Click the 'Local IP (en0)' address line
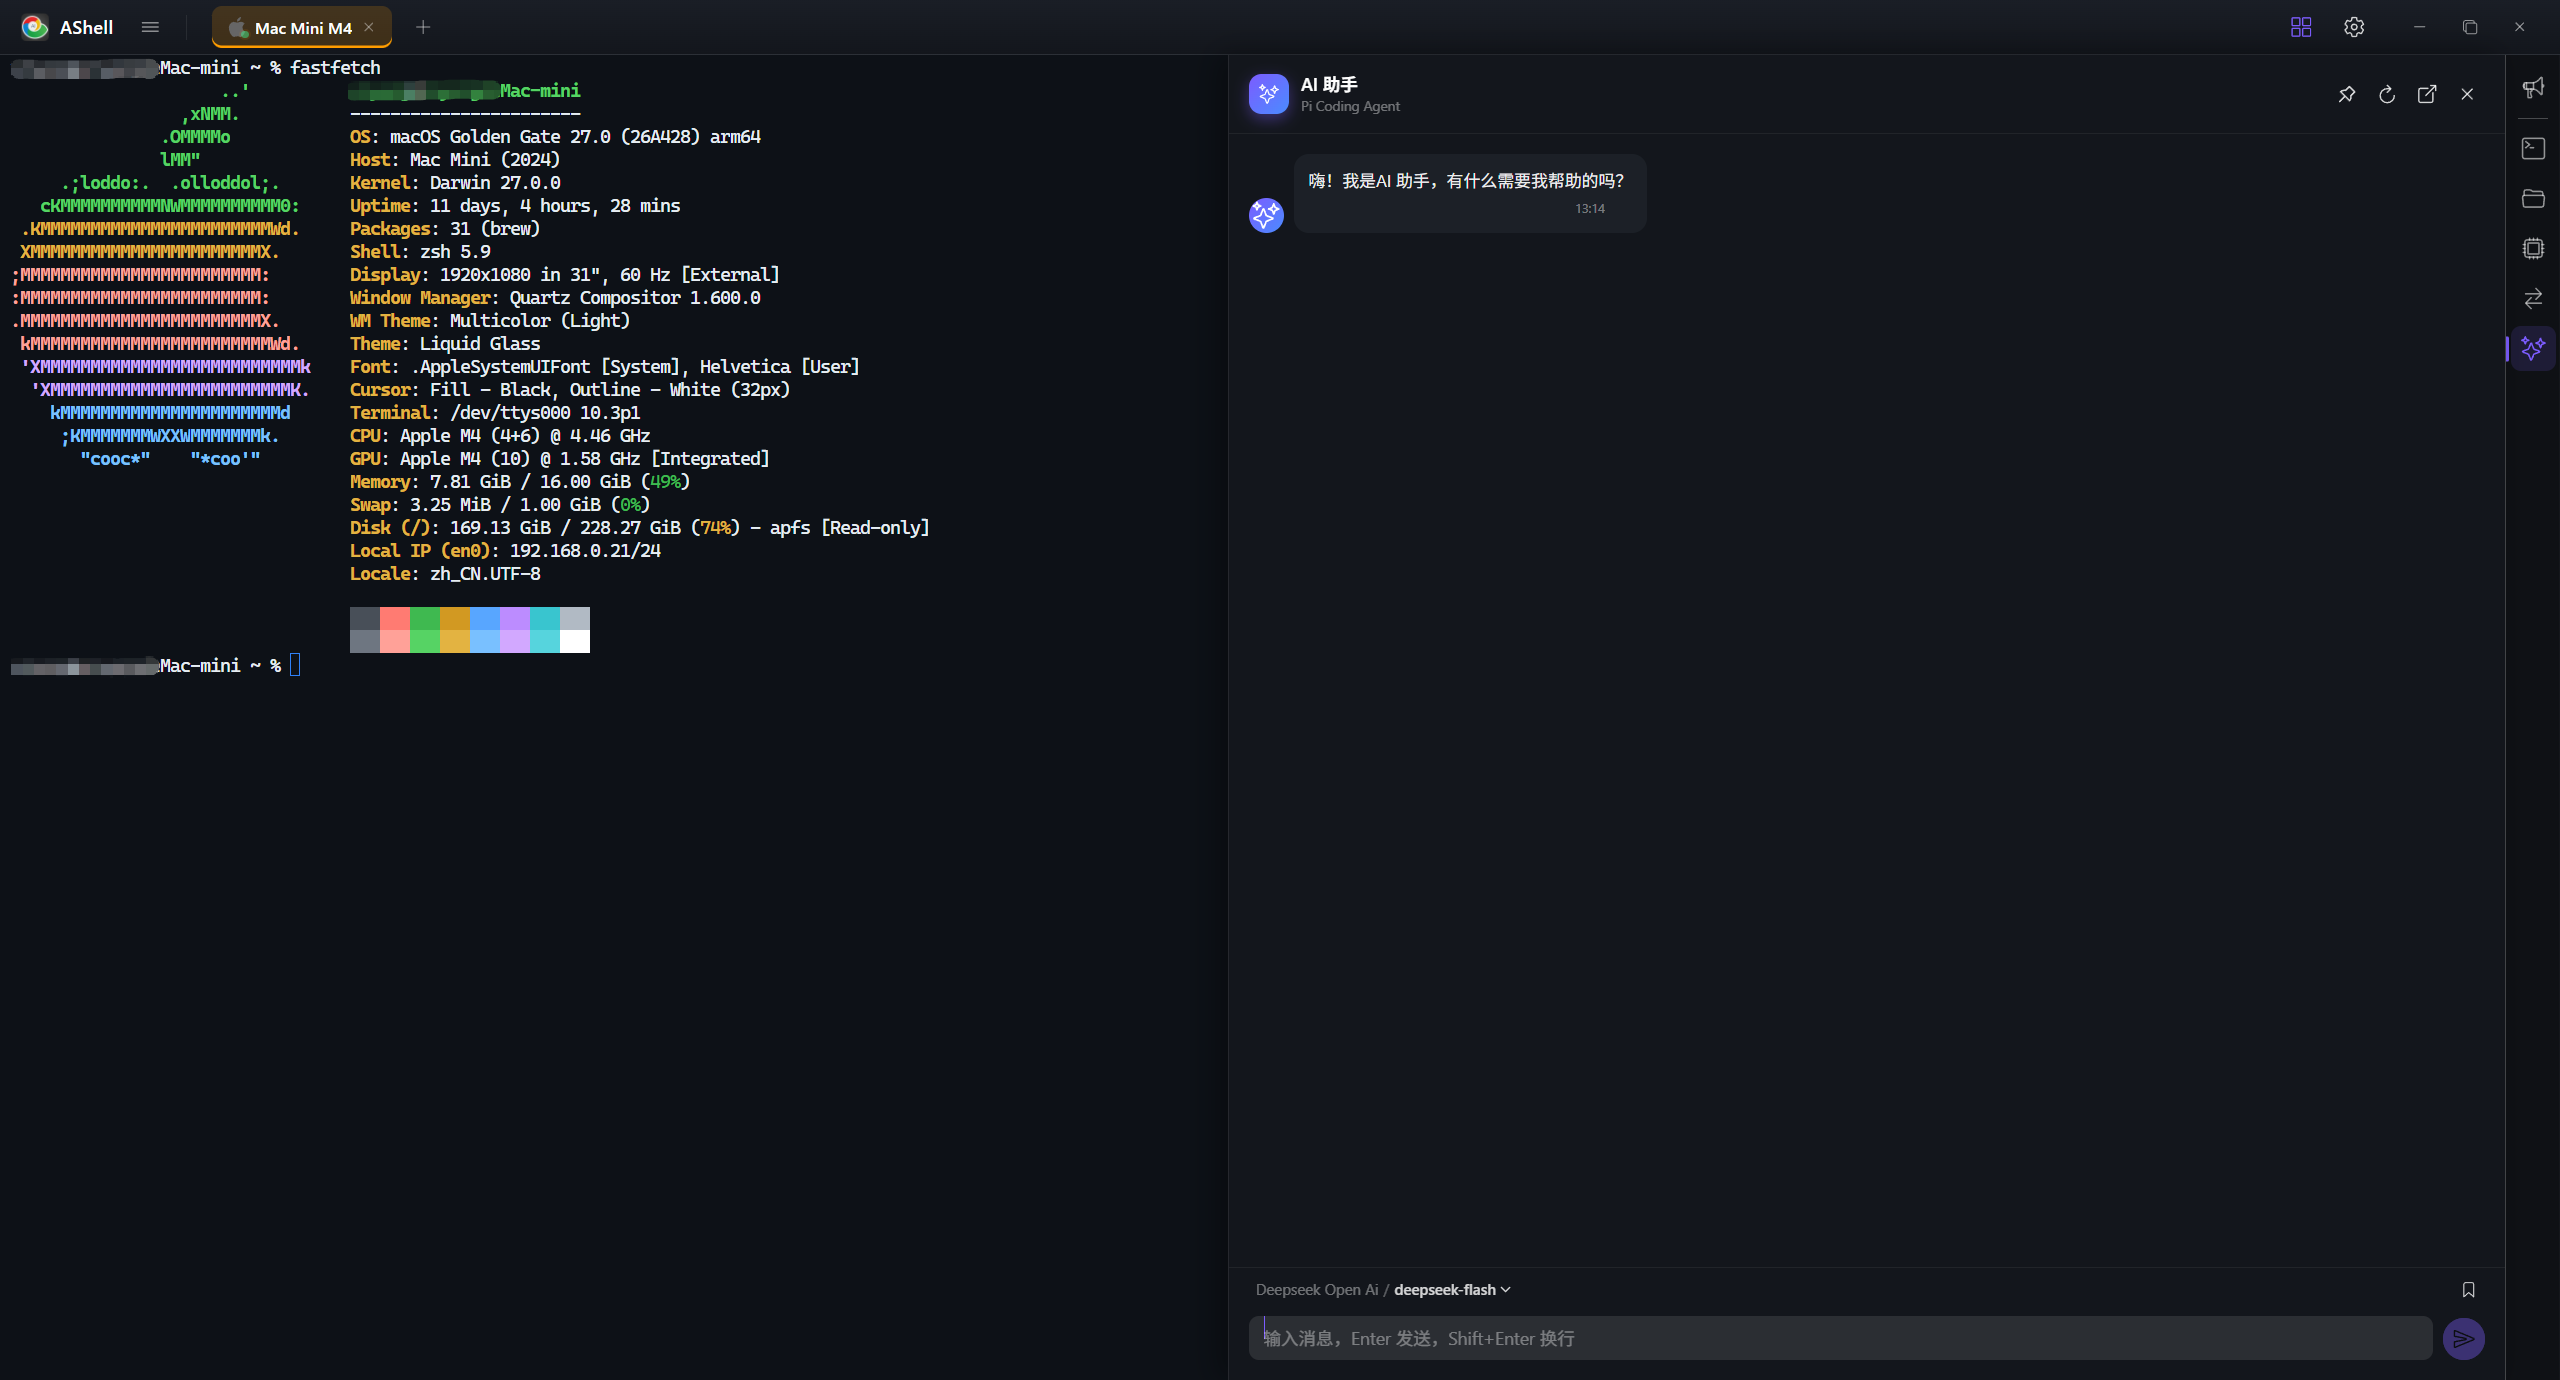This screenshot has height=1380, width=2560. [x=505, y=550]
